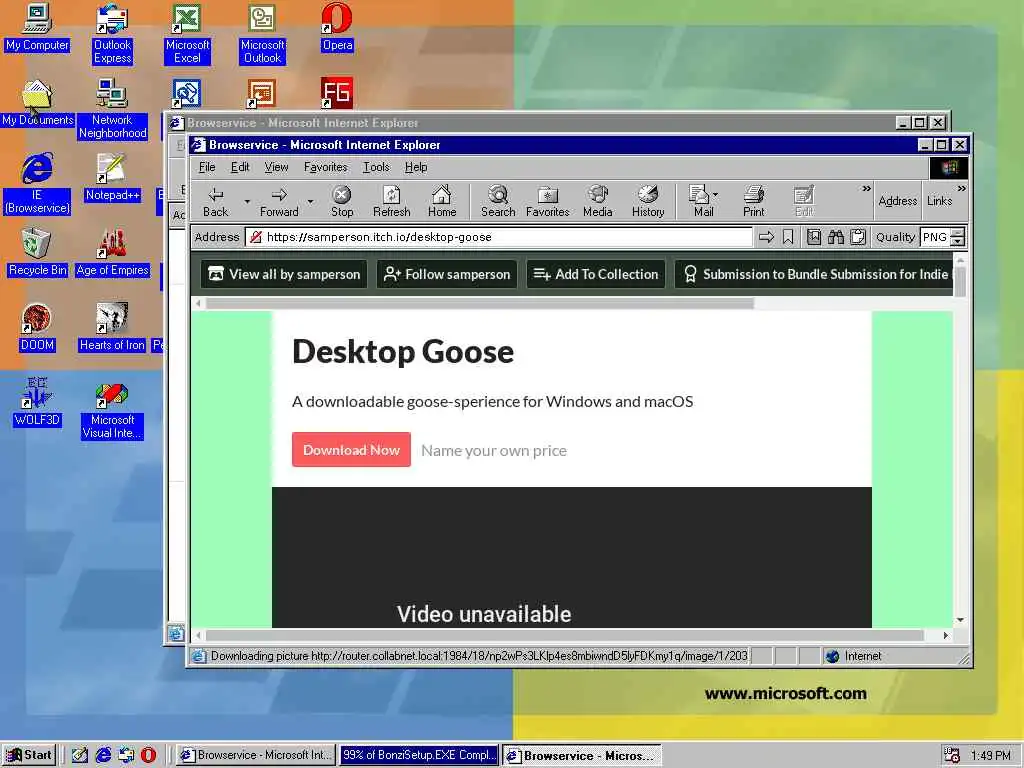This screenshot has width=1024, height=768.
Task: Select the WOLF3D desktop icon
Action: pos(37,402)
